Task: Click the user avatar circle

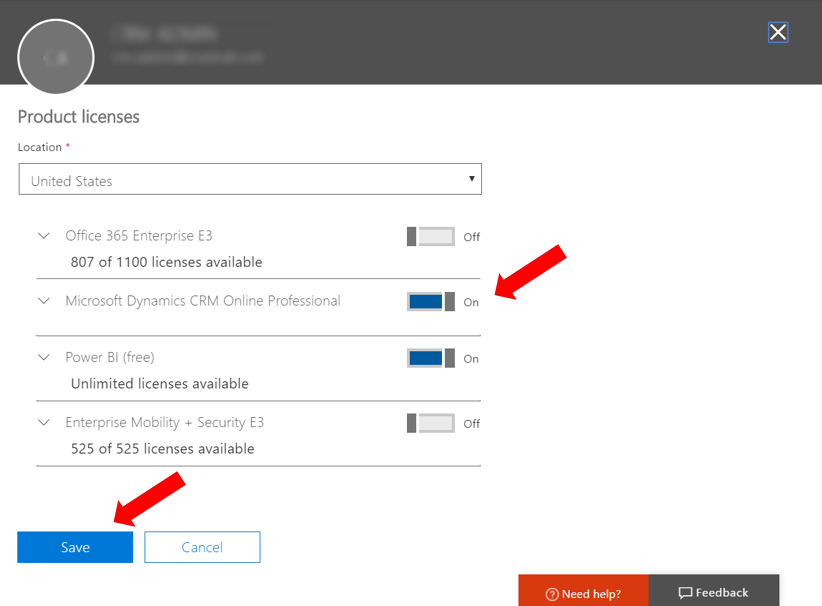Action: [55, 57]
